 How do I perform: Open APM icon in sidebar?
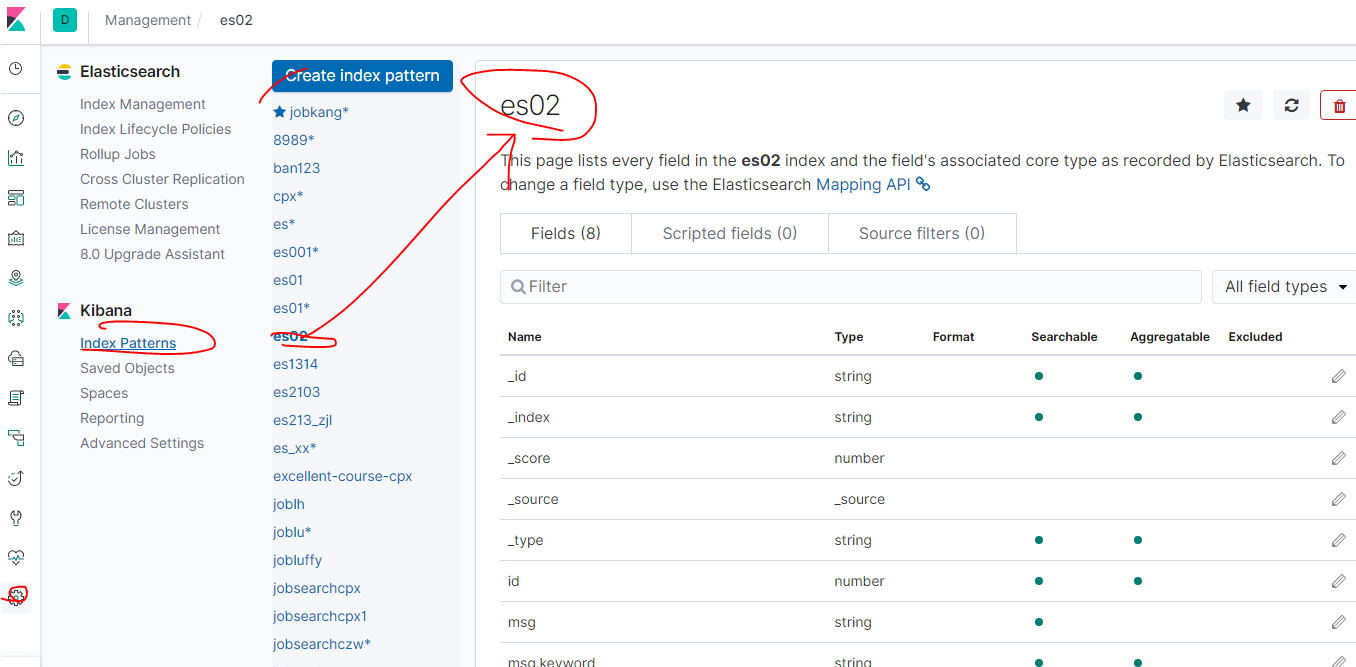(x=16, y=438)
